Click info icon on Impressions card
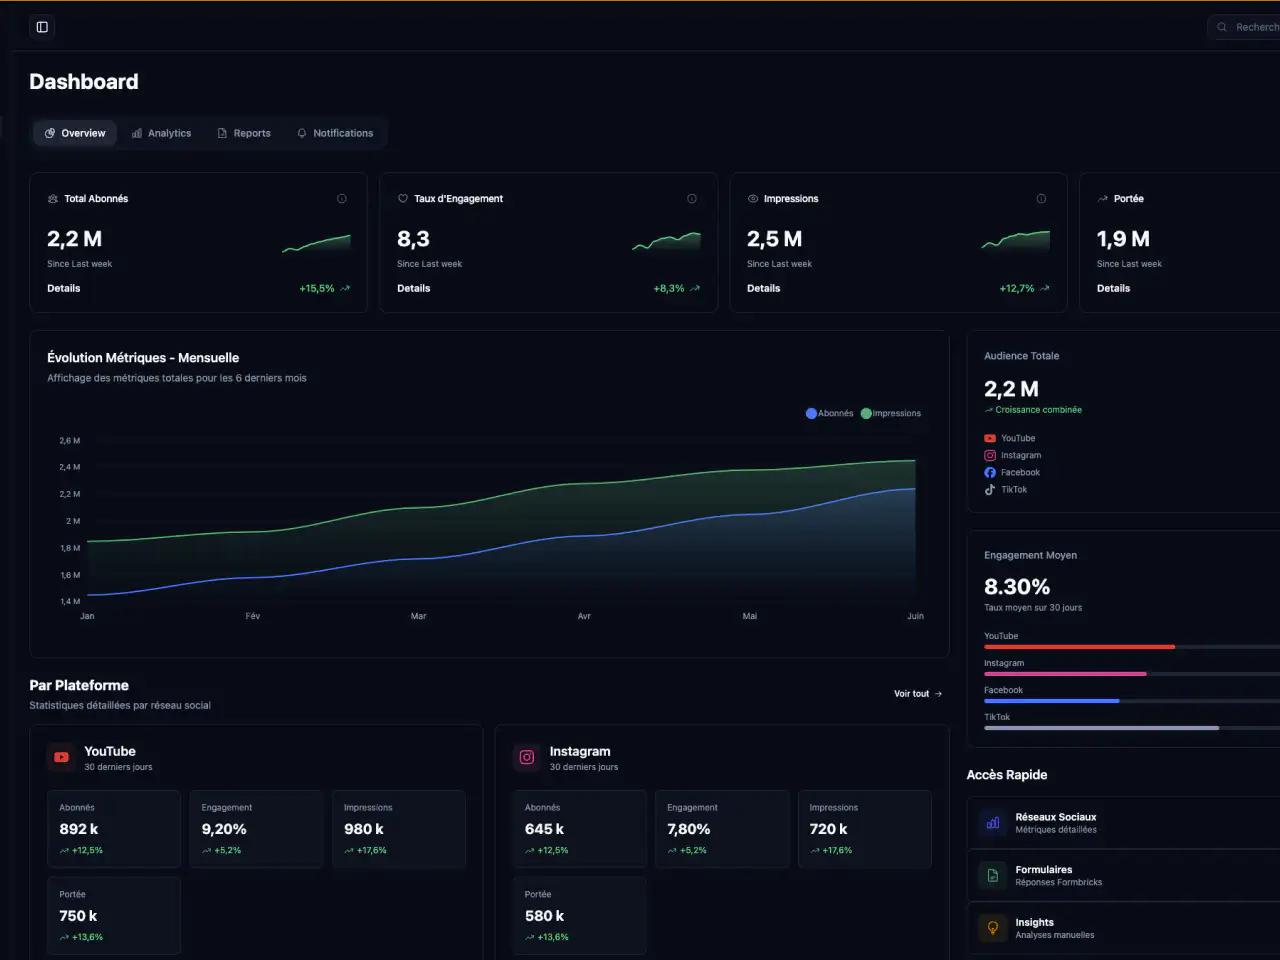 click(1042, 199)
